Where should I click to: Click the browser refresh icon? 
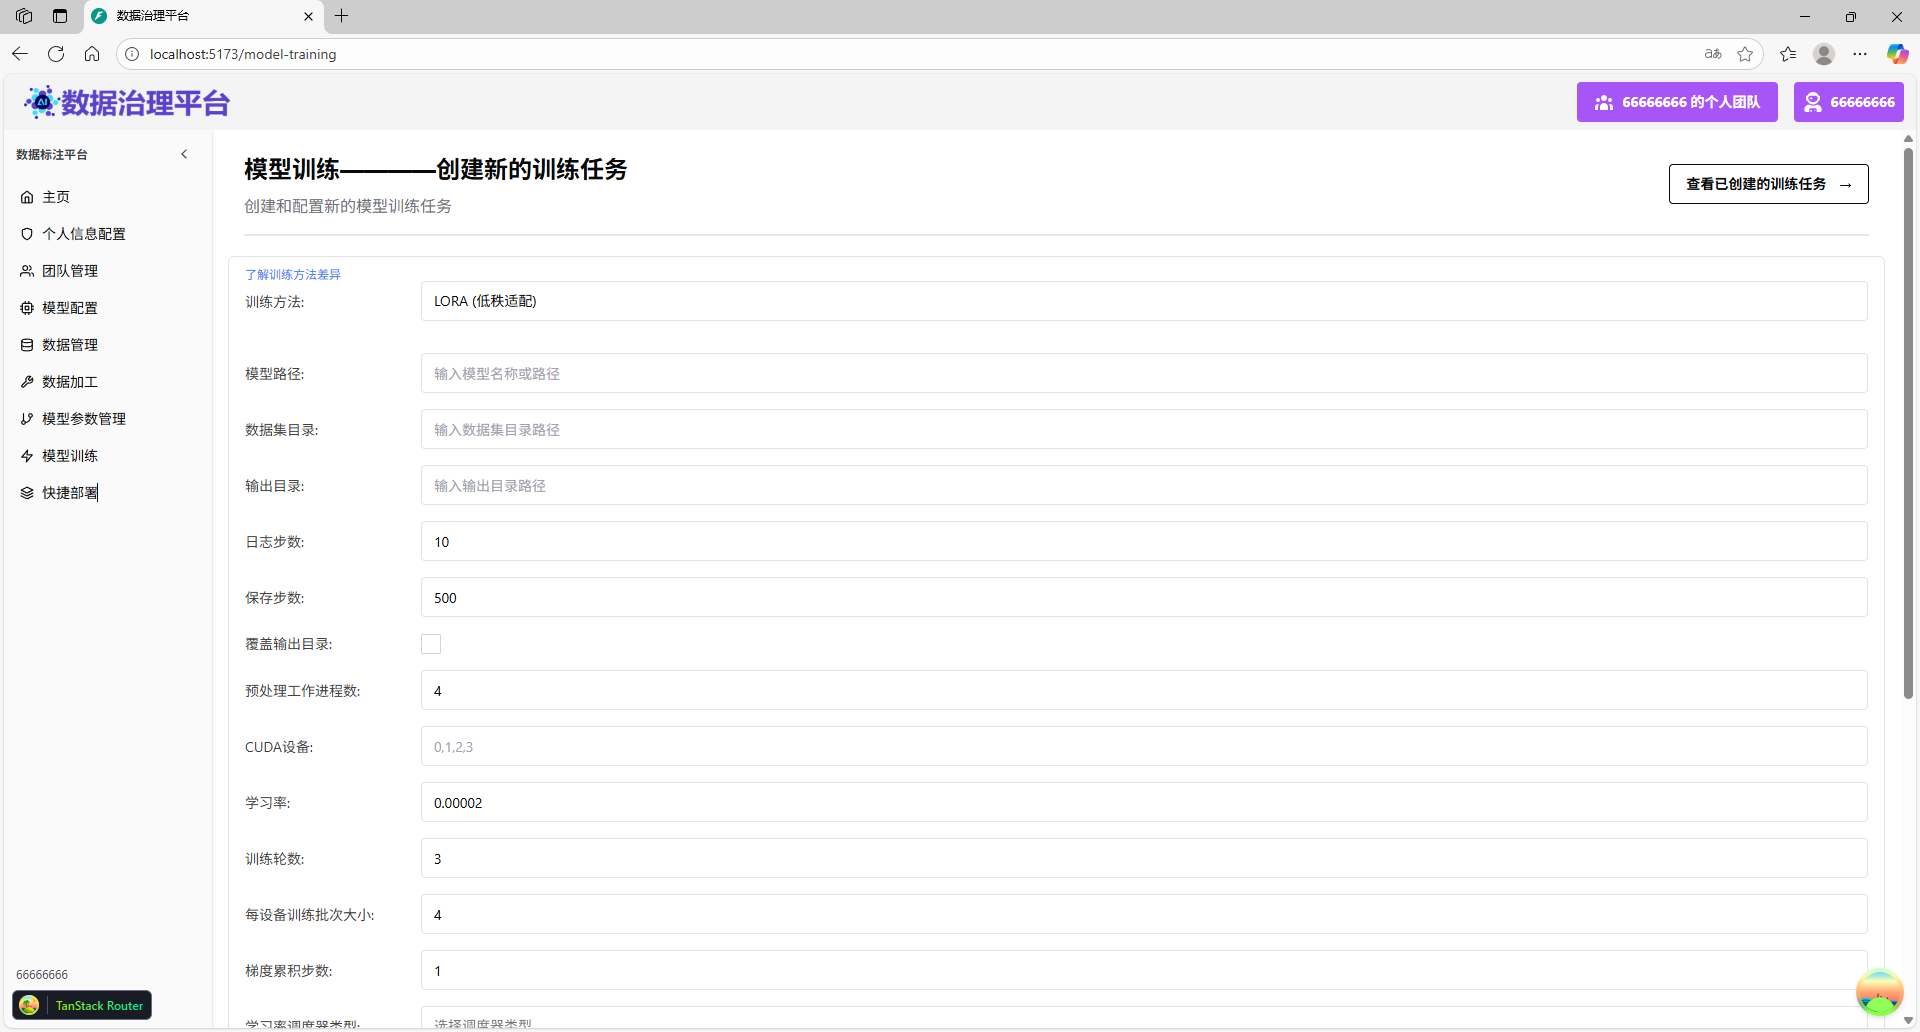click(x=56, y=54)
